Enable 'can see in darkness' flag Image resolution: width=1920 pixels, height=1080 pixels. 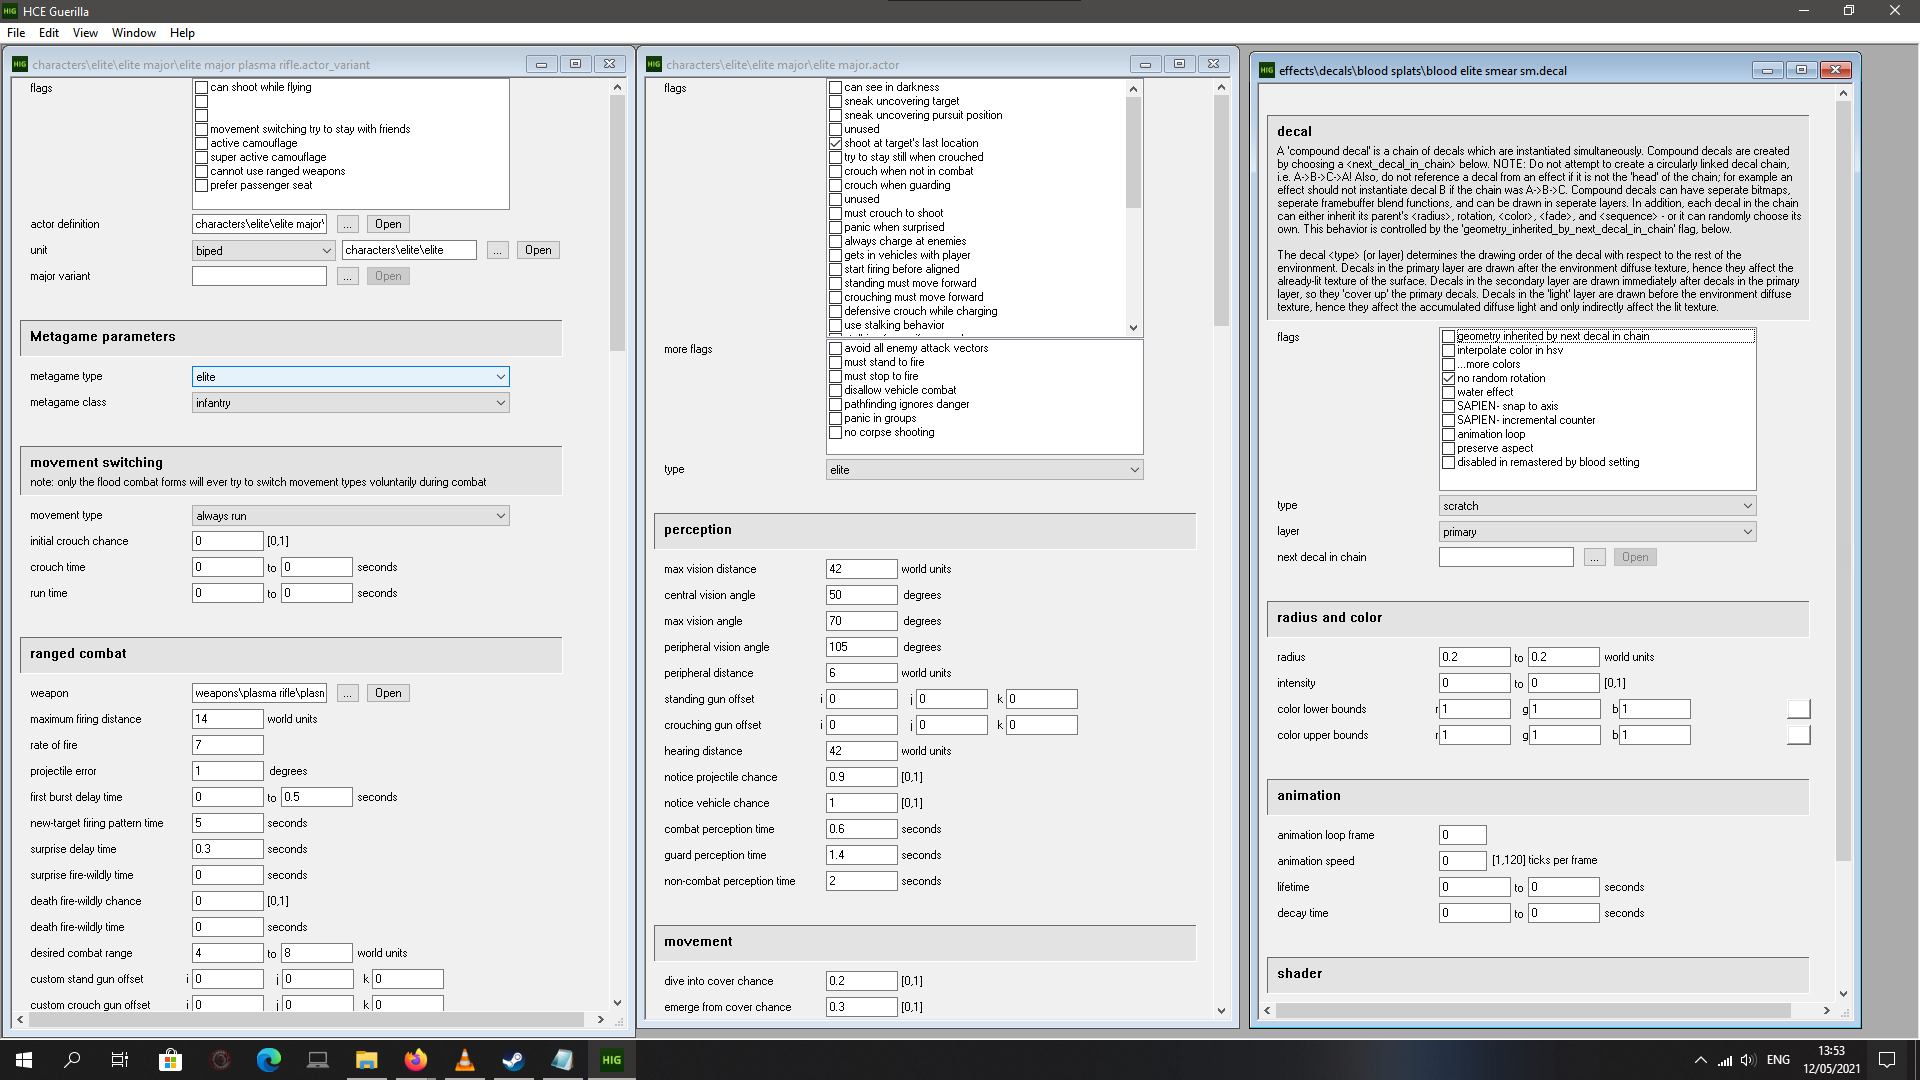coord(835,87)
